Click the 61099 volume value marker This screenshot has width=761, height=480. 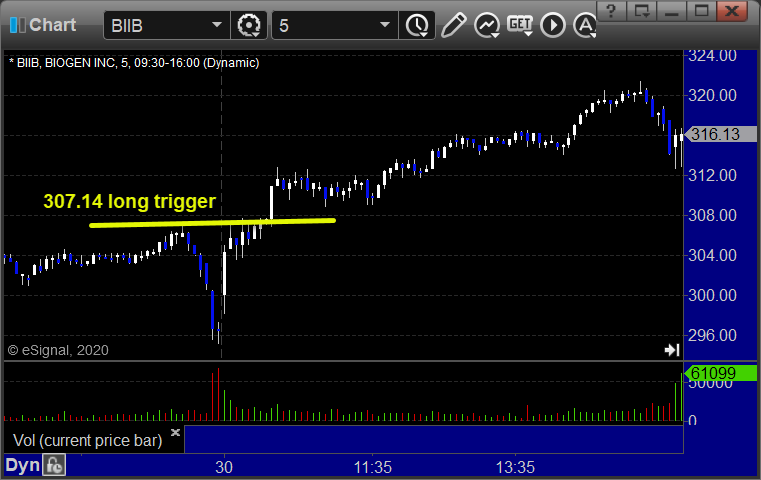point(720,373)
